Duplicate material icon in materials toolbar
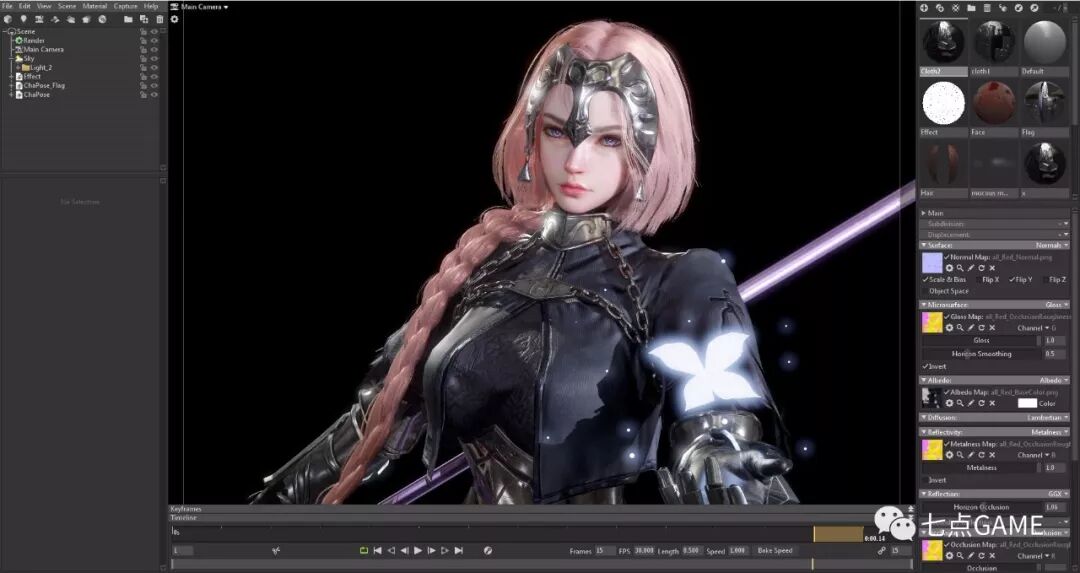 point(939,8)
